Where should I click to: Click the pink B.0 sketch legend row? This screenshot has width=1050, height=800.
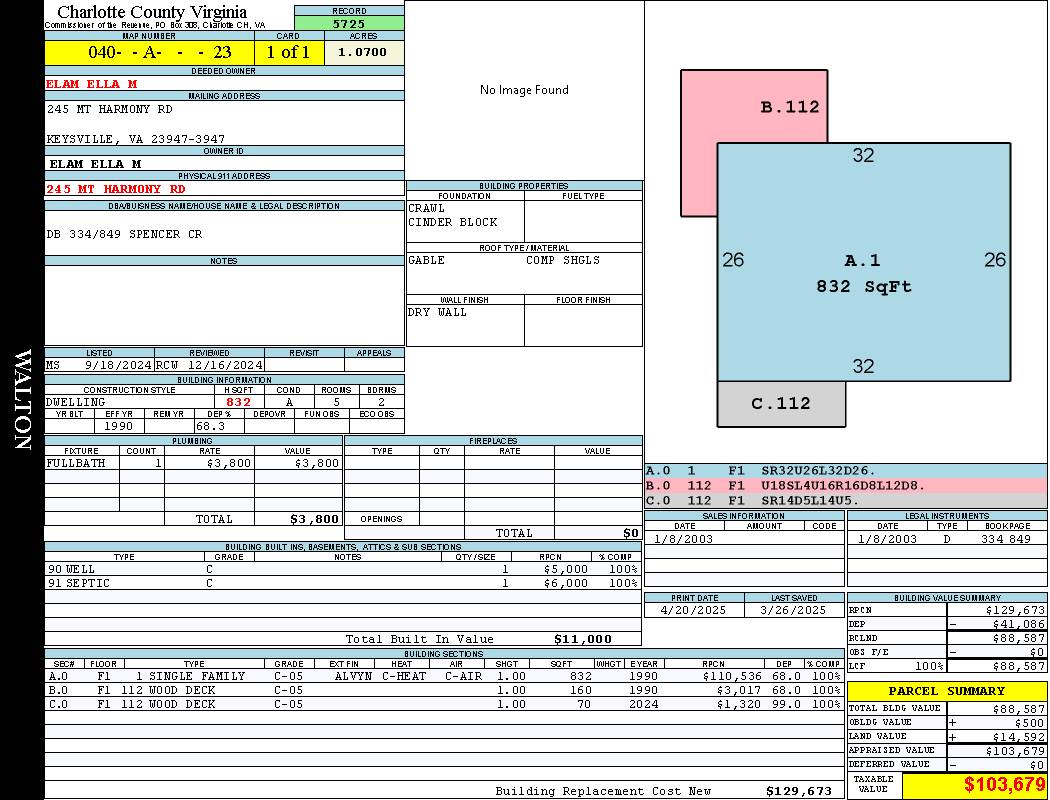click(x=845, y=486)
